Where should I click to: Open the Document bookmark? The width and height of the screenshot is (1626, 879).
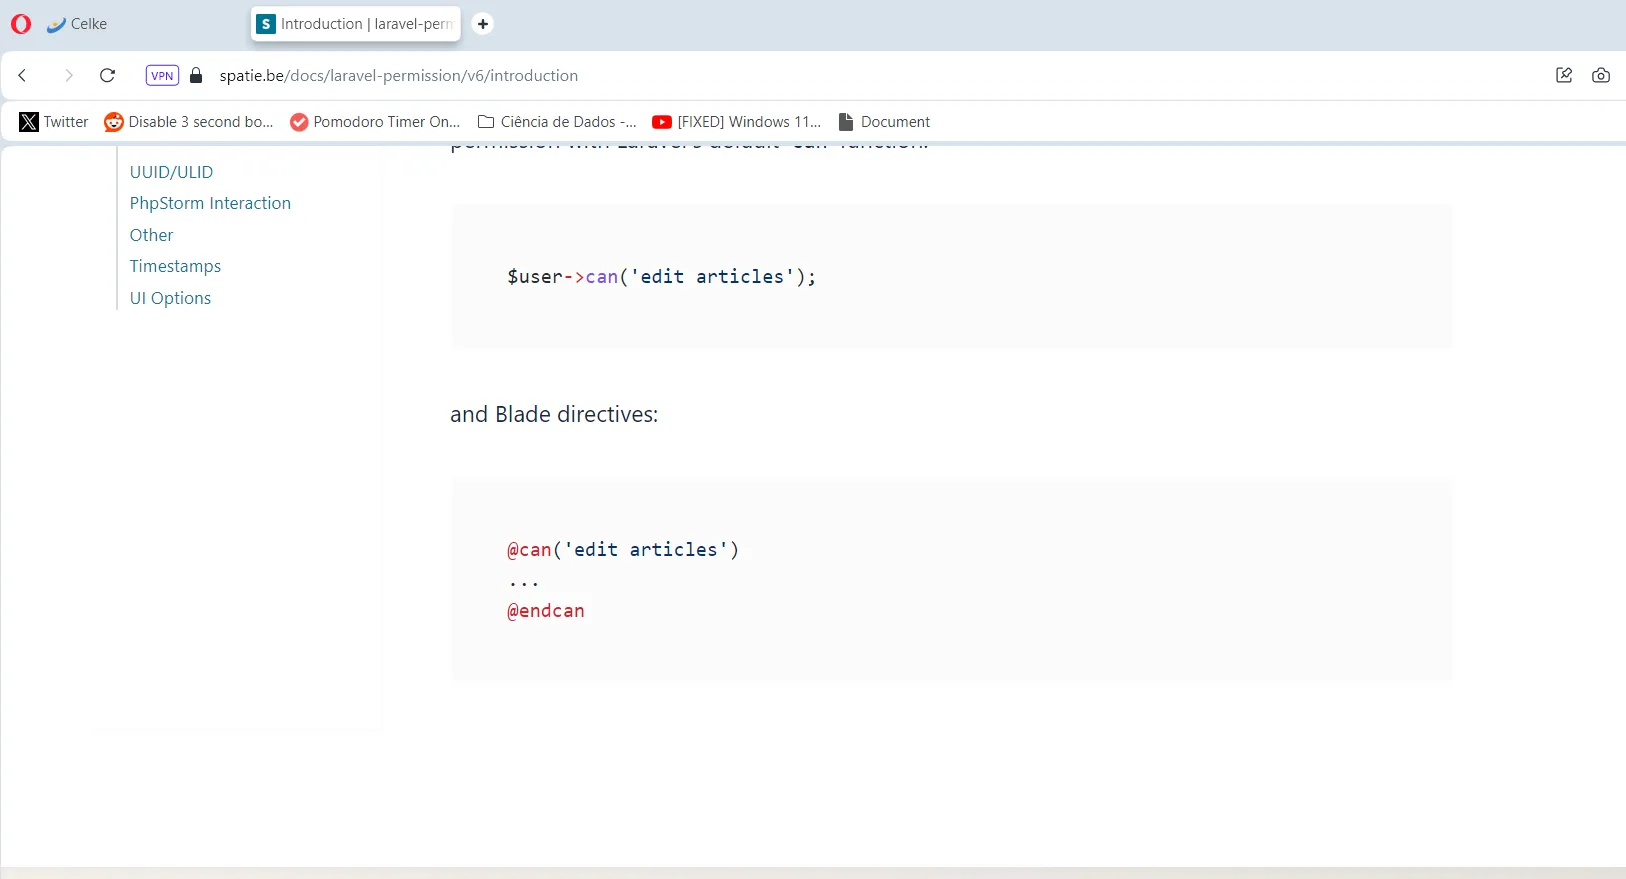[x=884, y=122]
